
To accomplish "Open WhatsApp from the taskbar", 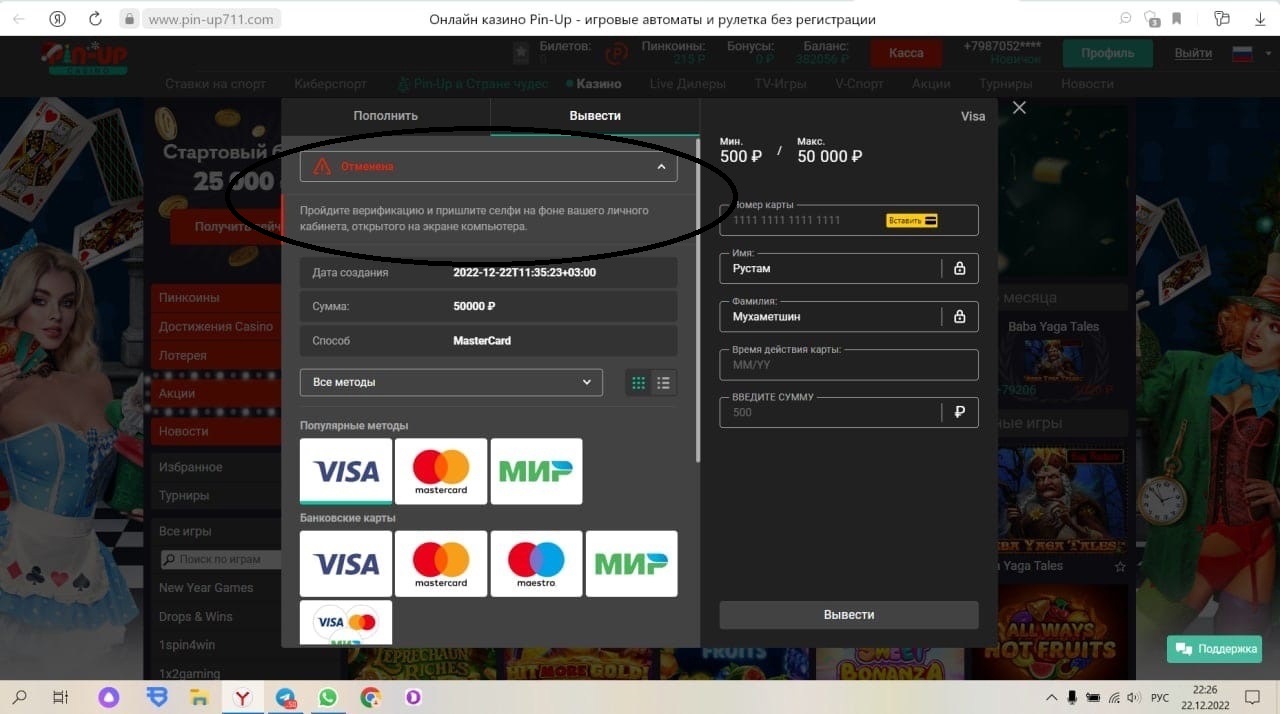I will (328, 698).
